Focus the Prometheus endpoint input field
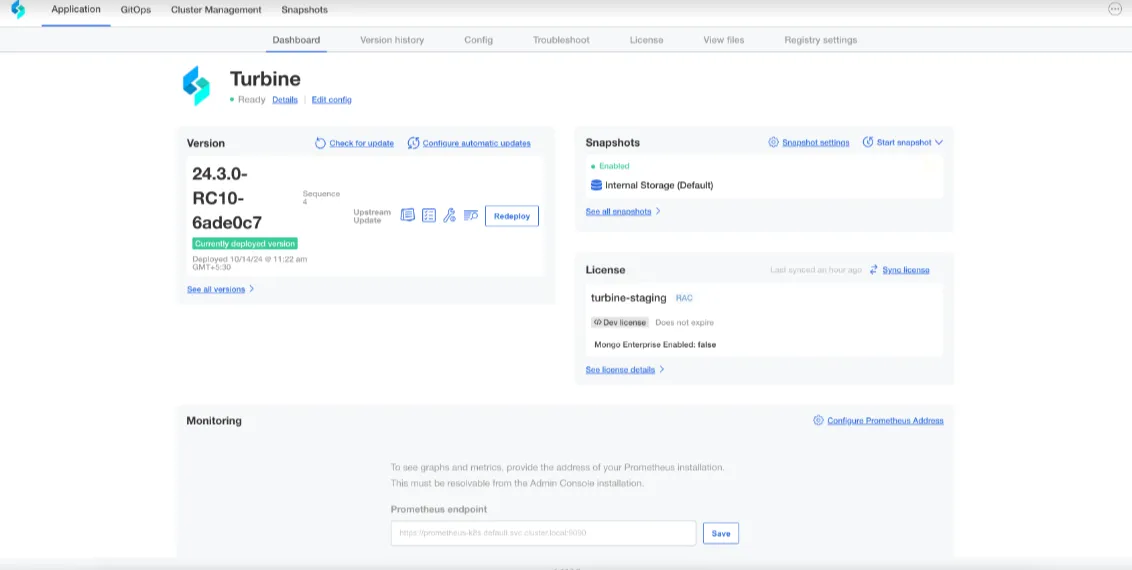1132x570 pixels. coord(544,533)
